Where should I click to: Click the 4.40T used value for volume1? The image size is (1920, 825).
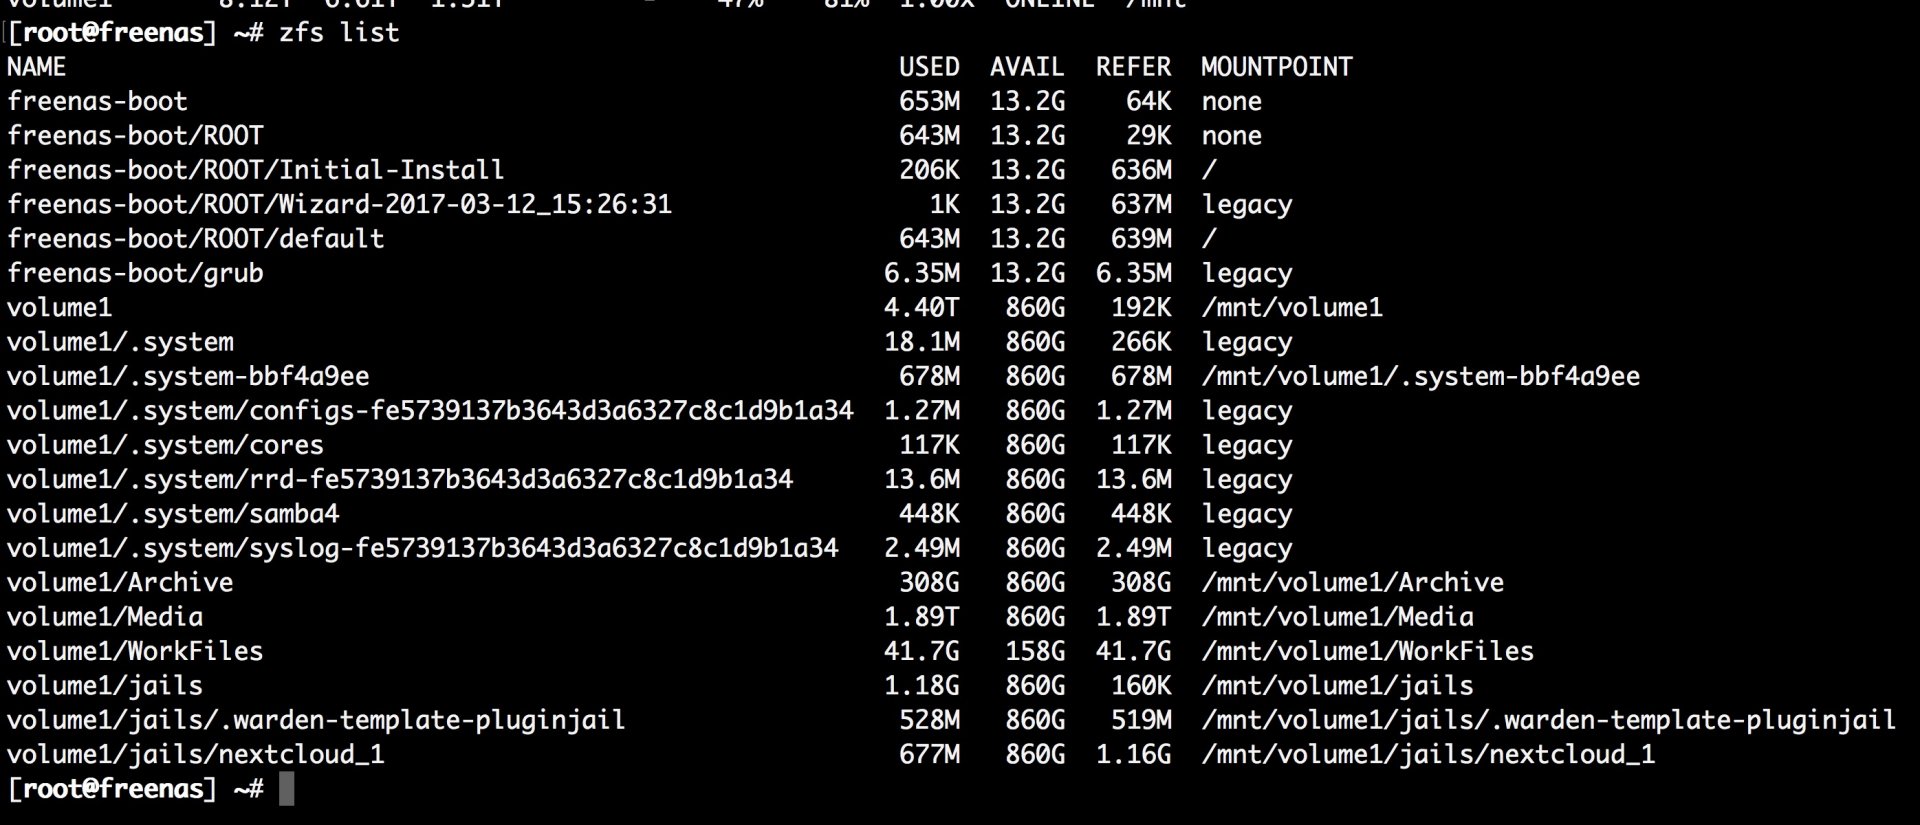tap(921, 308)
